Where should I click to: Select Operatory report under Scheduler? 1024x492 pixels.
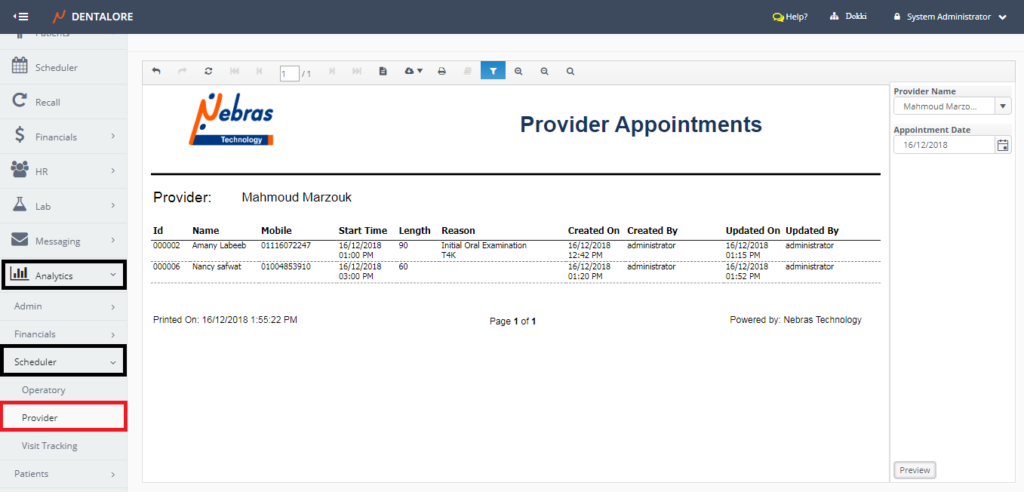[43, 390]
